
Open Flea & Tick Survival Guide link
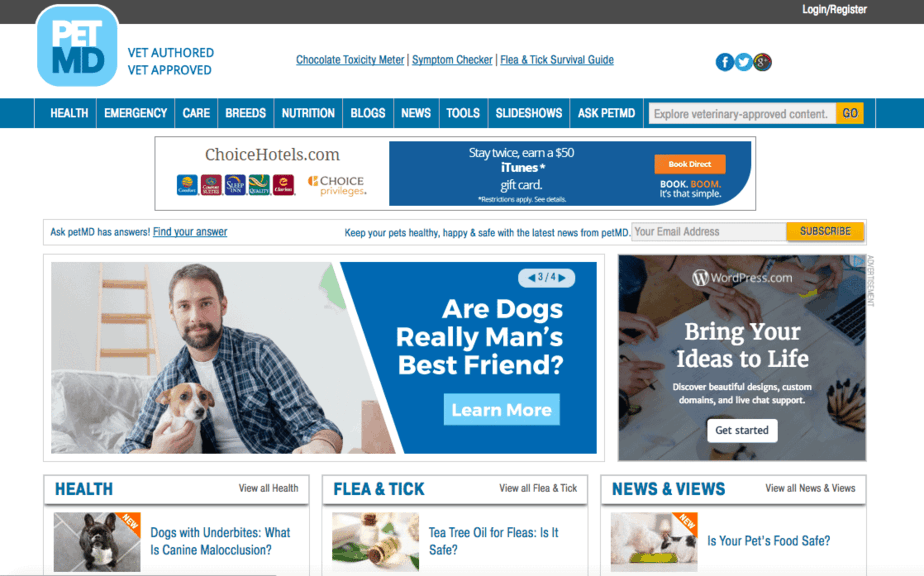[557, 60]
